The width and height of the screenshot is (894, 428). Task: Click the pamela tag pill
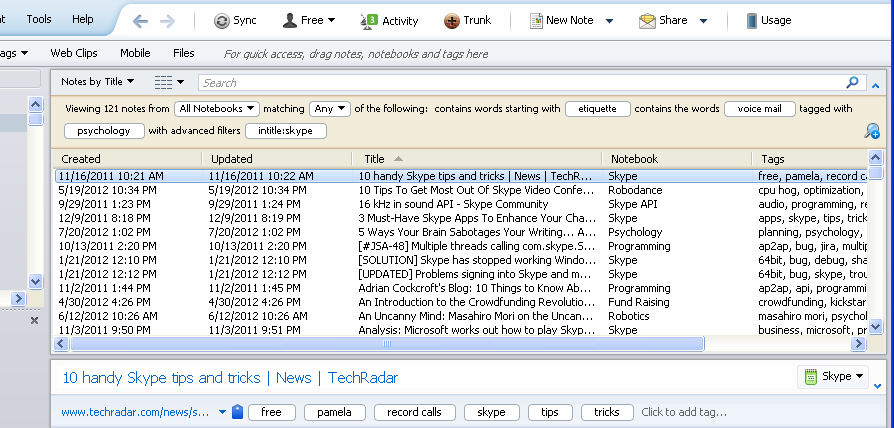[334, 412]
